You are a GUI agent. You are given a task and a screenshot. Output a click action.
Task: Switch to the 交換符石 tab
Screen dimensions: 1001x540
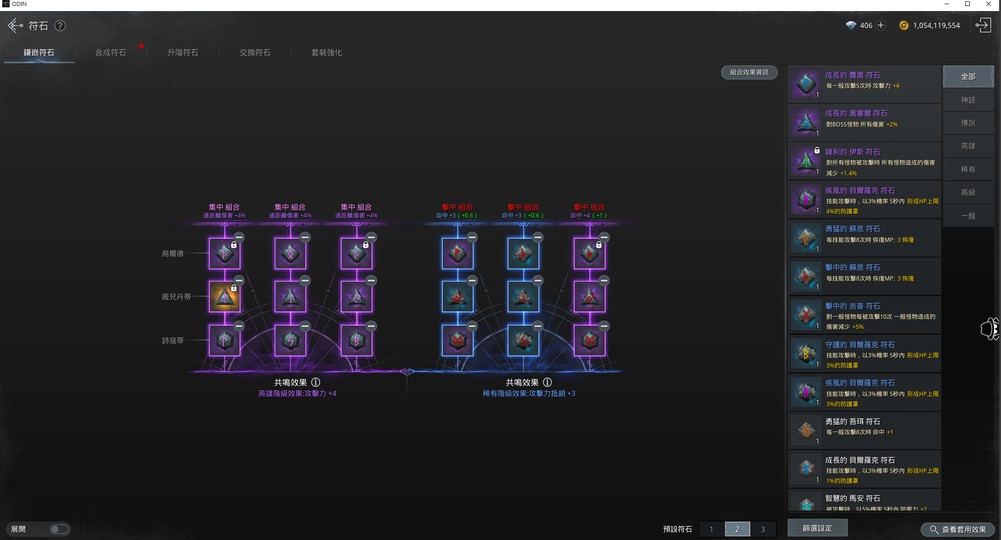[255, 52]
